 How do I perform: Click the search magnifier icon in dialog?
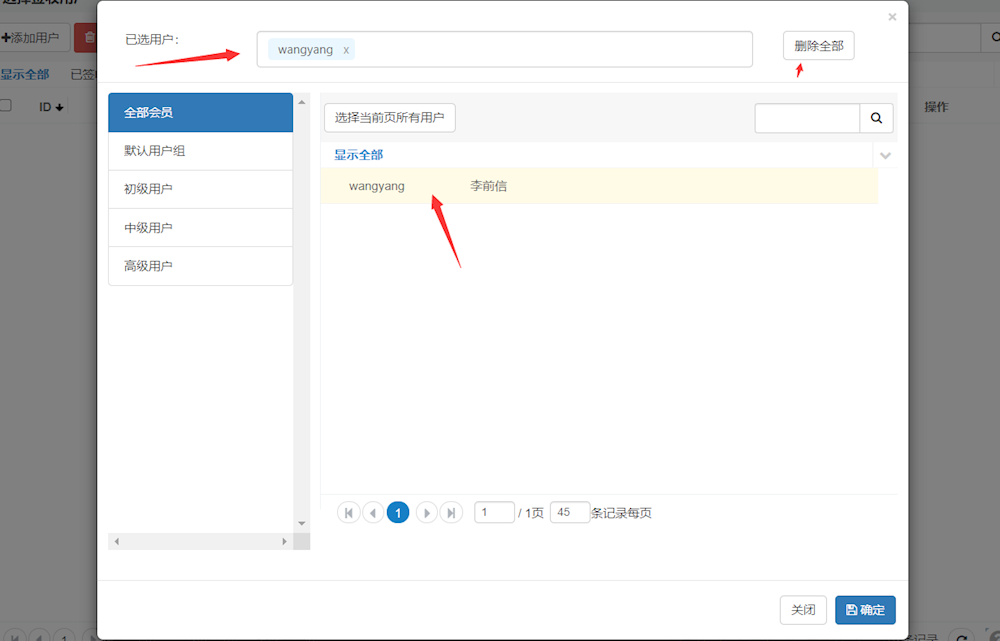tap(876, 118)
